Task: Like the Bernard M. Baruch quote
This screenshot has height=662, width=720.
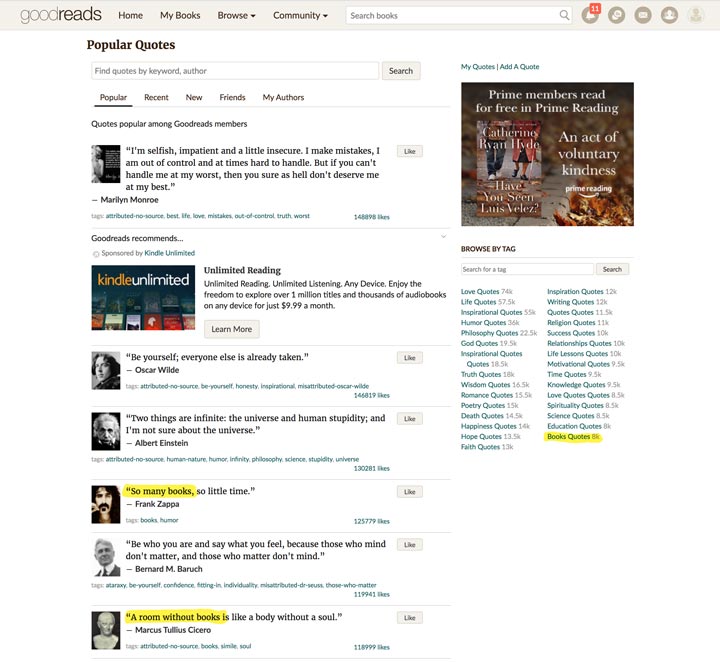Action: coord(410,544)
